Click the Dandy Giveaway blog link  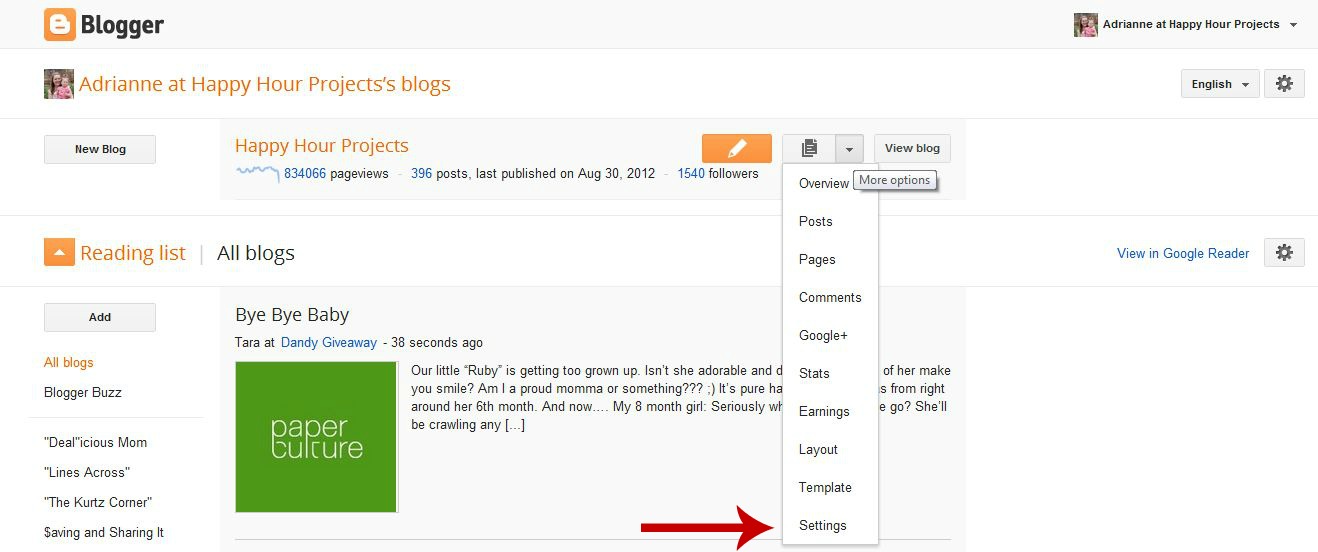[329, 343]
